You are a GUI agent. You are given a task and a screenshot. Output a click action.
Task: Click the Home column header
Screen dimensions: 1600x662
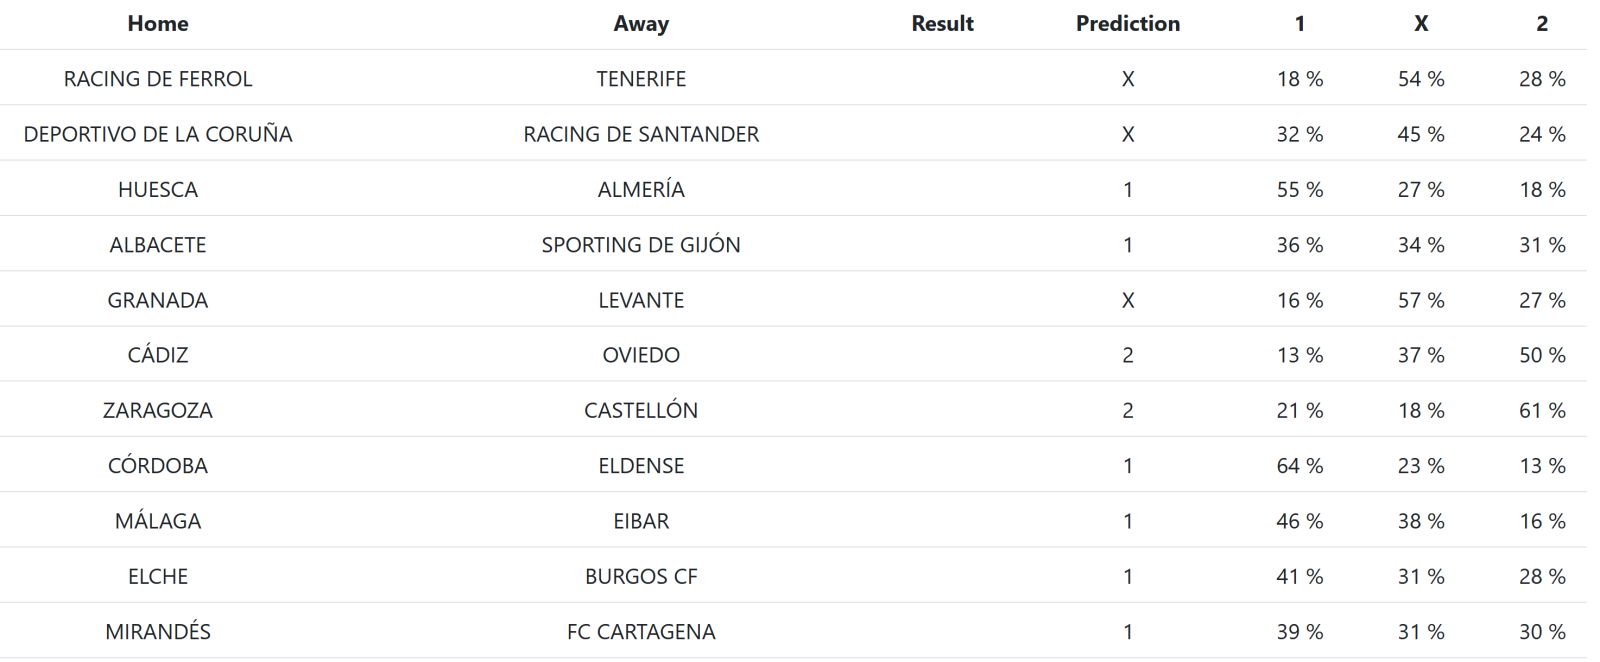click(x=158, y=24)
